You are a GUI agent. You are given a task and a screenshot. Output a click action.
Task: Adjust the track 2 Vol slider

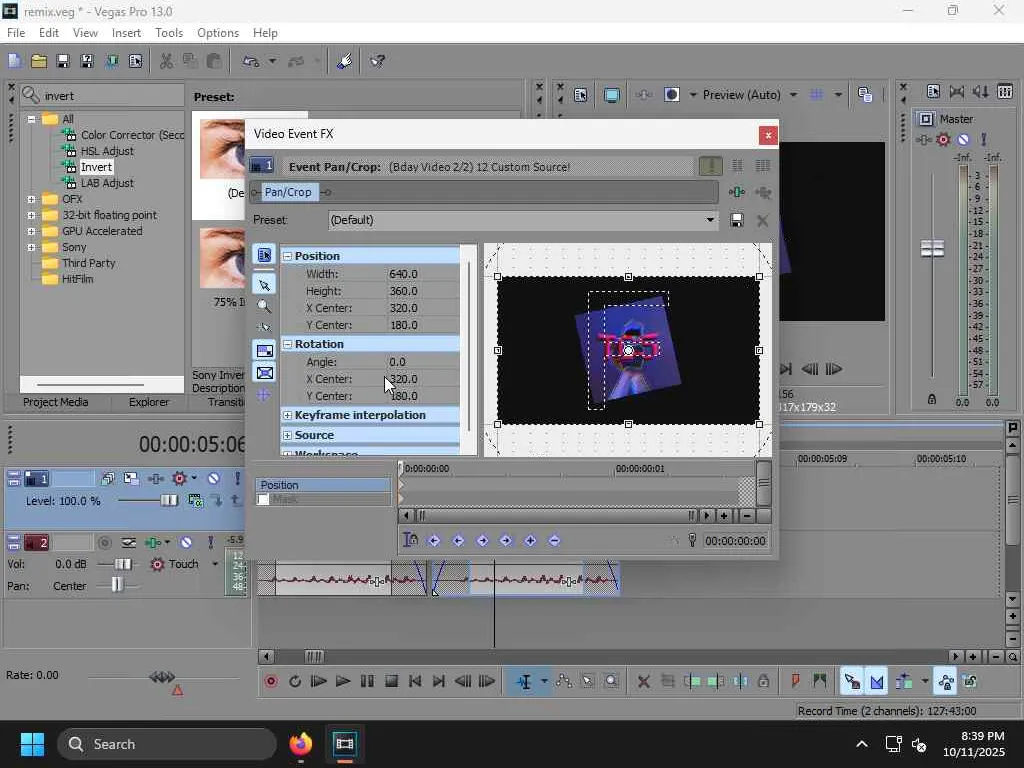pos(122,564)
